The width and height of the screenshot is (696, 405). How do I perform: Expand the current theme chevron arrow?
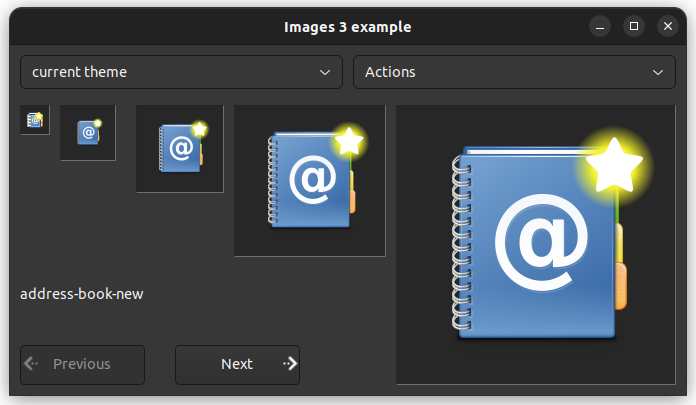tap(324, 72)
